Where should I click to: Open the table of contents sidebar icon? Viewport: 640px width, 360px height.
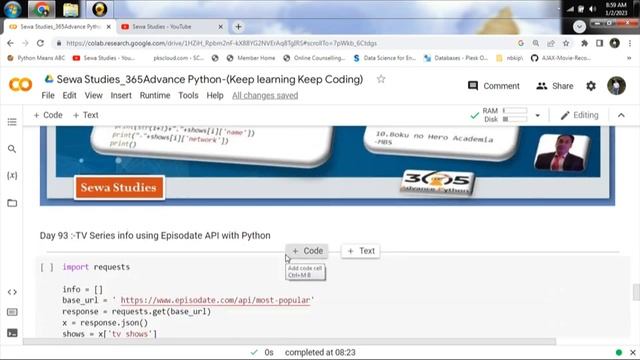[12, 122]
